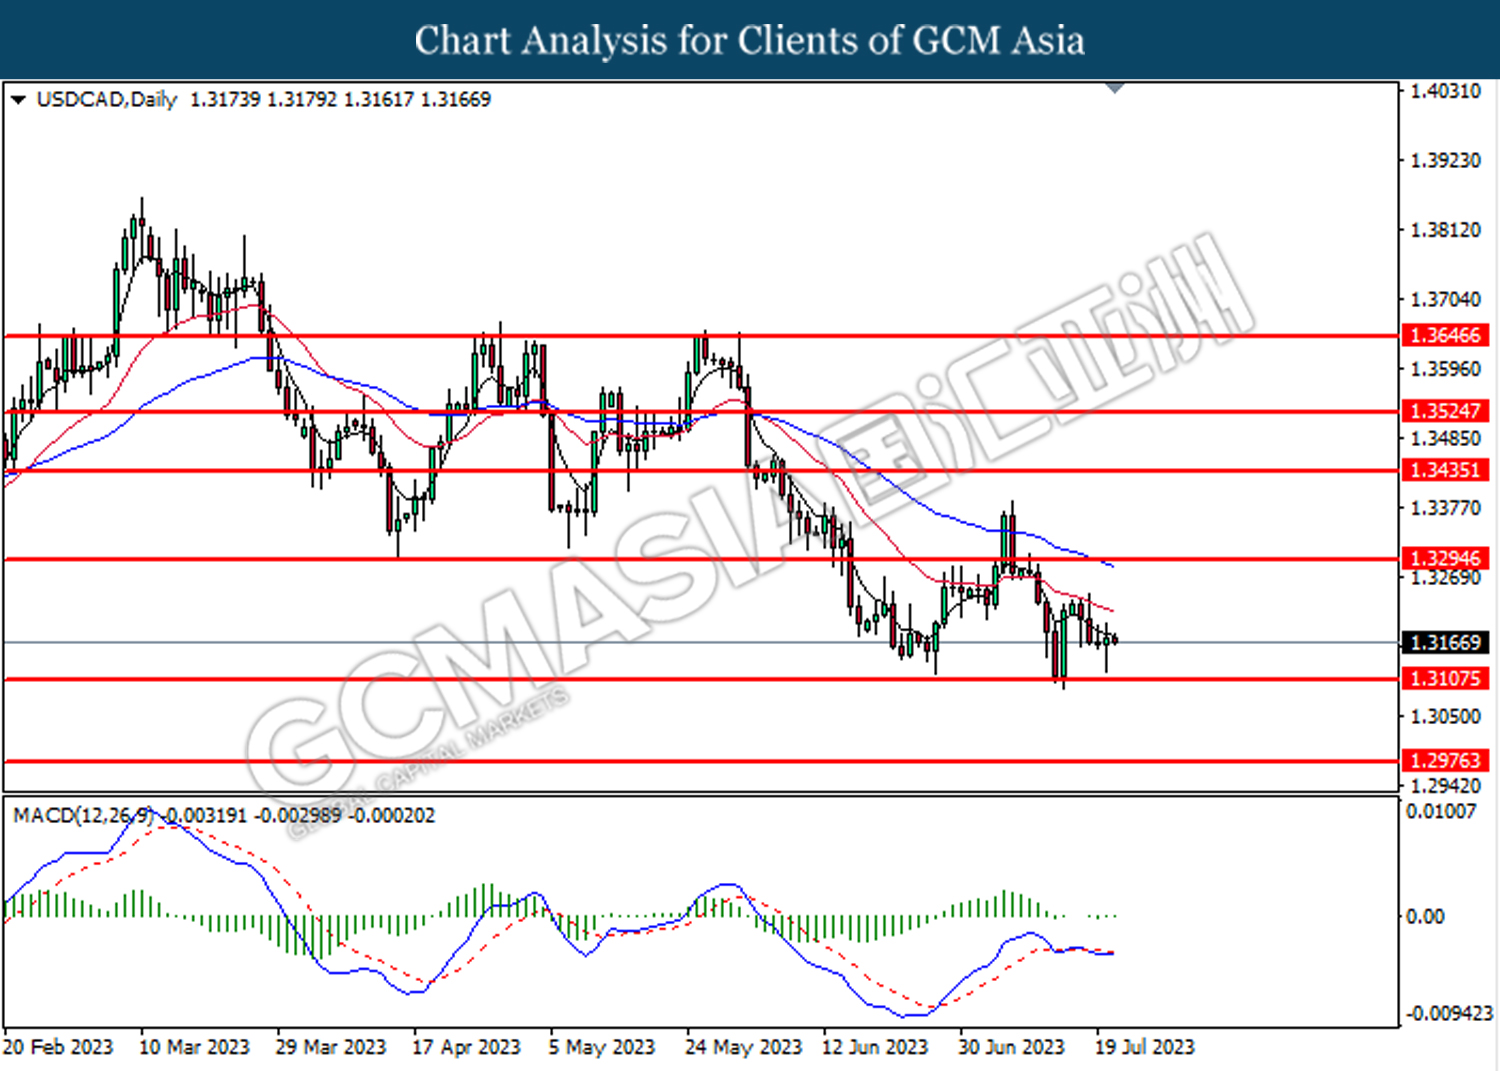Click the 20 Feb 2023 date label
Image resolution: width=1500 pixels, height=1071 pixels.
click(x=58, y=1047)
